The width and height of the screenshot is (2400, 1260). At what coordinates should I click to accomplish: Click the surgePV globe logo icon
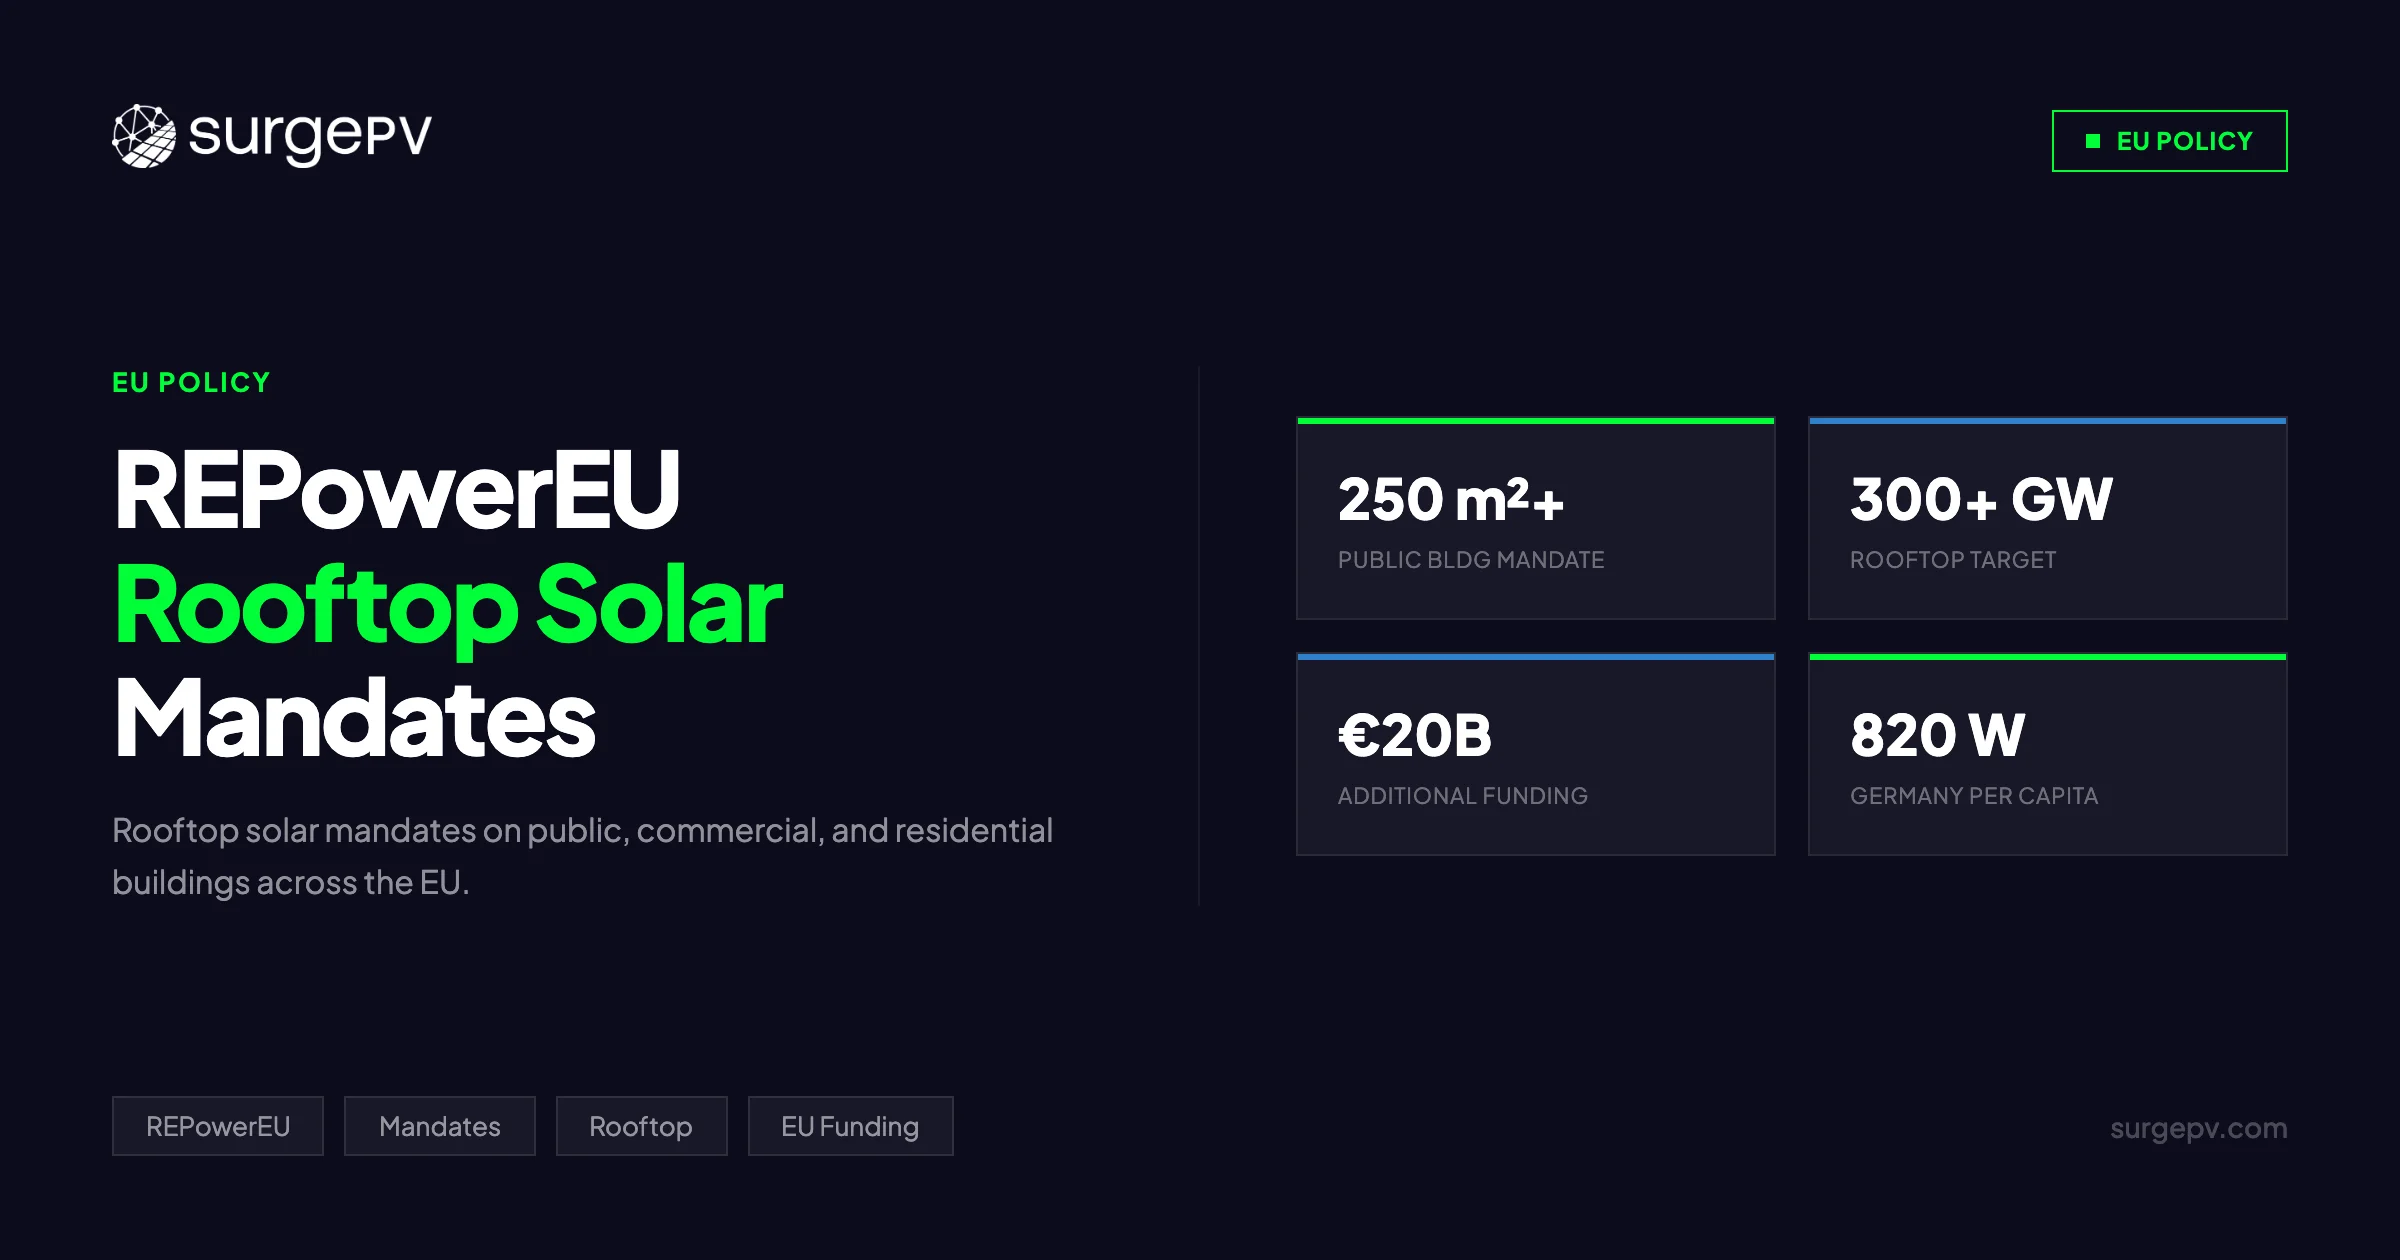coord(144,136)
